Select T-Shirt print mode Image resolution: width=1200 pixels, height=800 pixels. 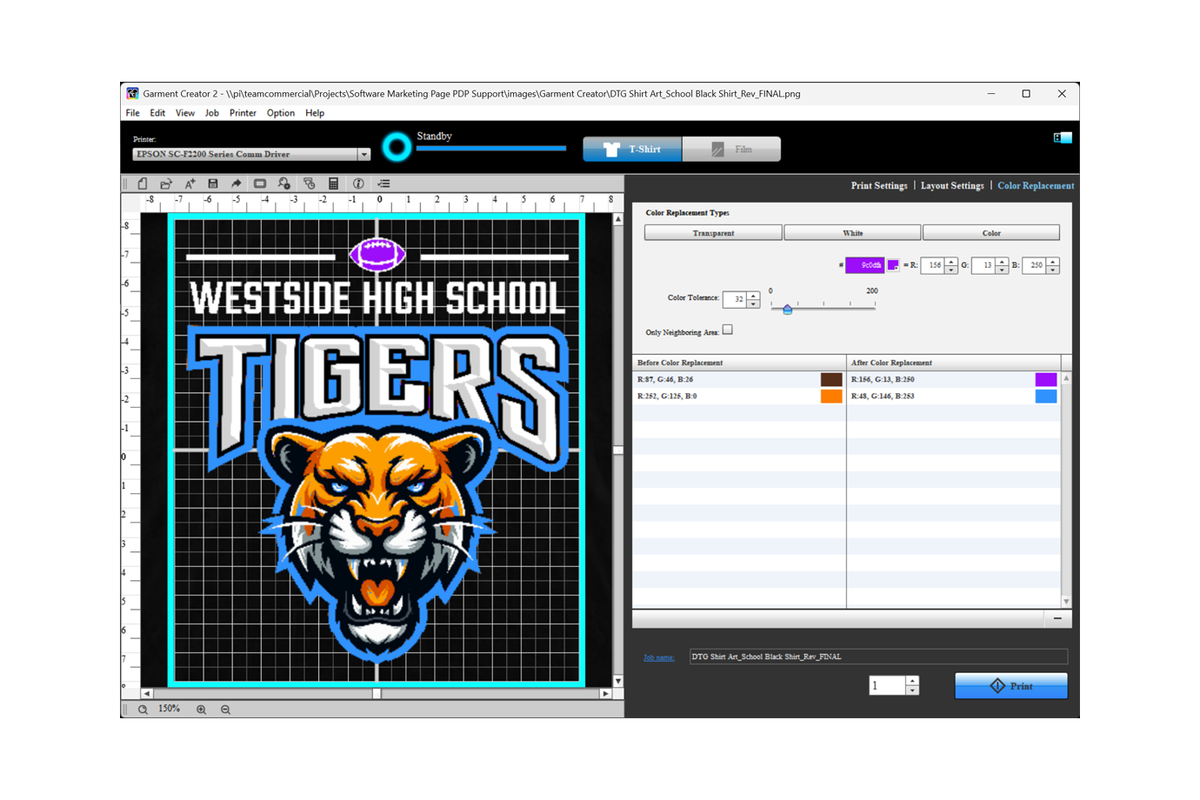[x=633, y=149]
